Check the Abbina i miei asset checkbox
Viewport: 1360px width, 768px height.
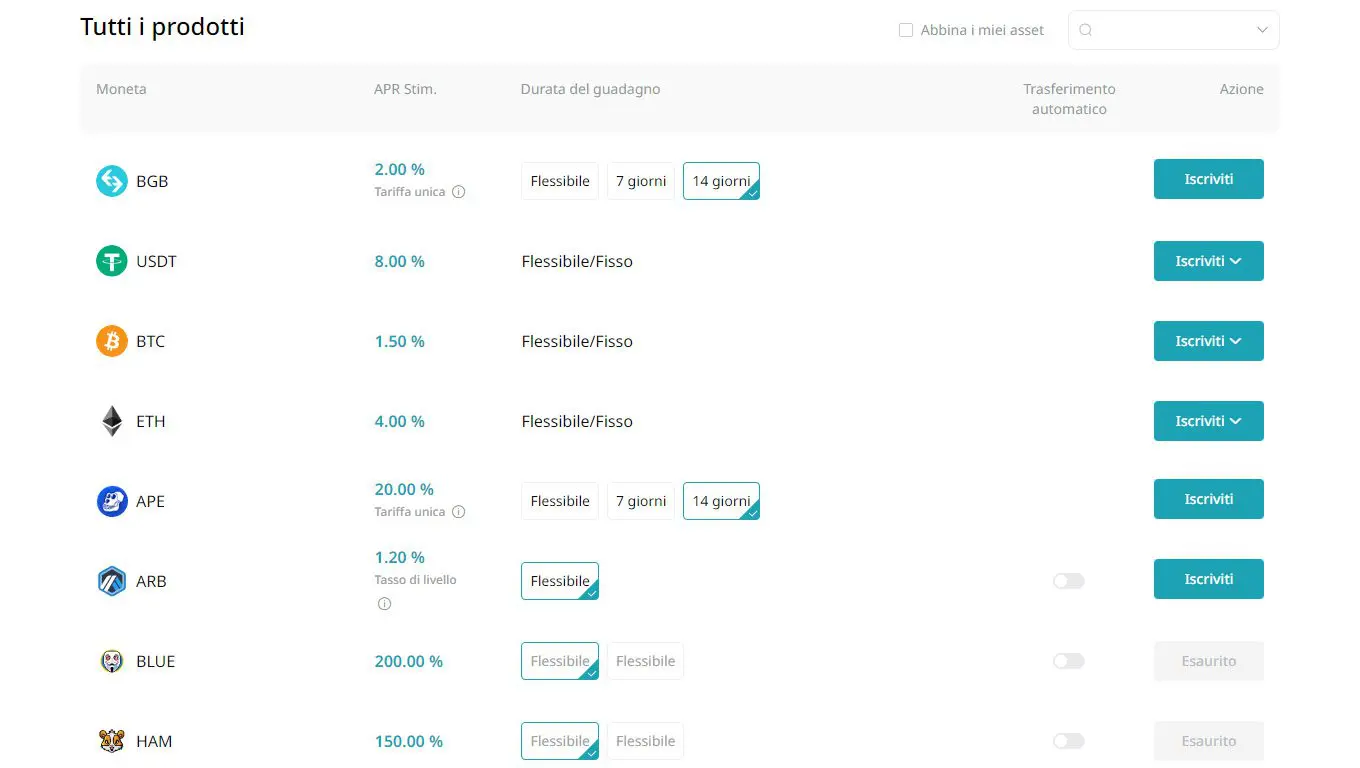tap(906, 30)
